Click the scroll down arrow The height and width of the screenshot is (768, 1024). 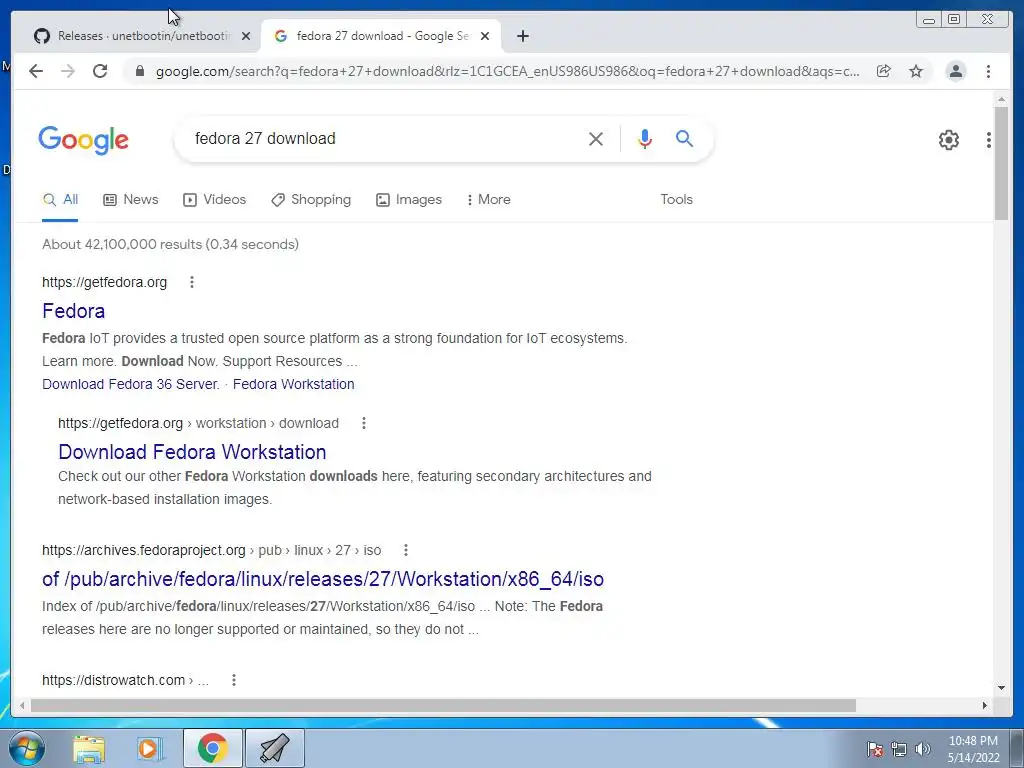pos(1001,688)
